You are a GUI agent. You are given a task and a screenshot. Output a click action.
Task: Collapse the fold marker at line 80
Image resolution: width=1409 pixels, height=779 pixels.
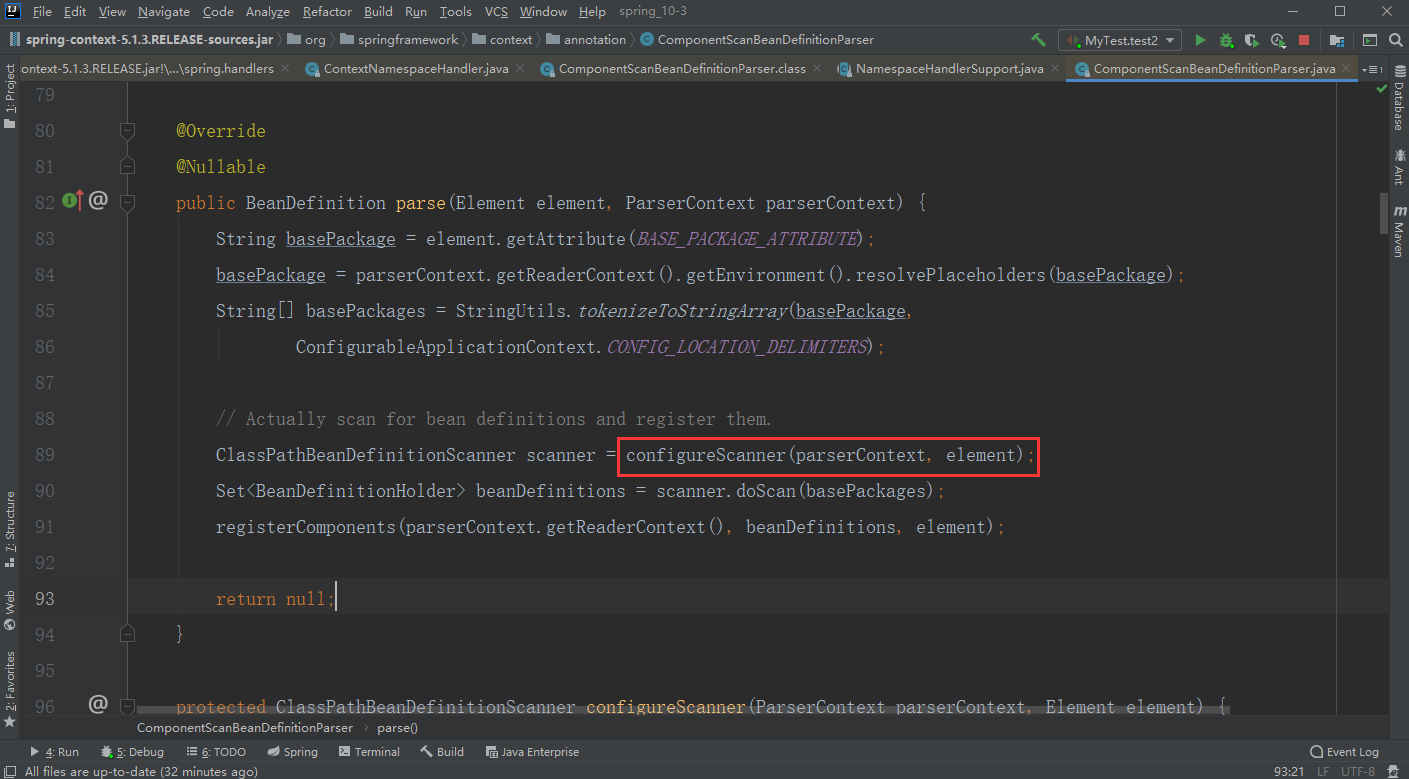(x=127, y=131)
